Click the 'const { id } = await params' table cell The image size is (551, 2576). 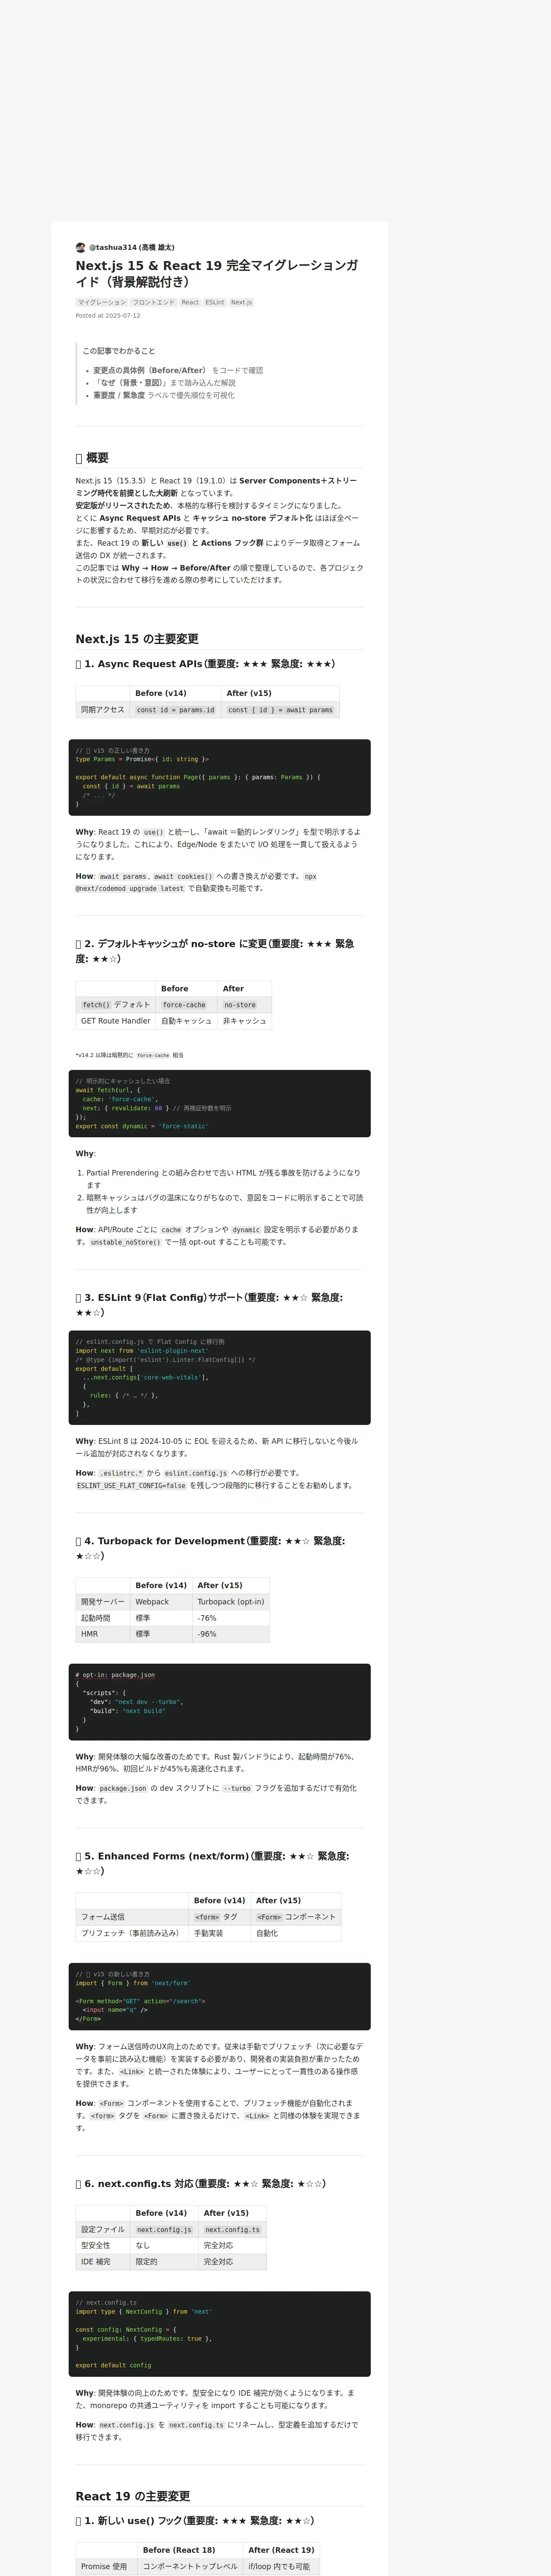280,710
